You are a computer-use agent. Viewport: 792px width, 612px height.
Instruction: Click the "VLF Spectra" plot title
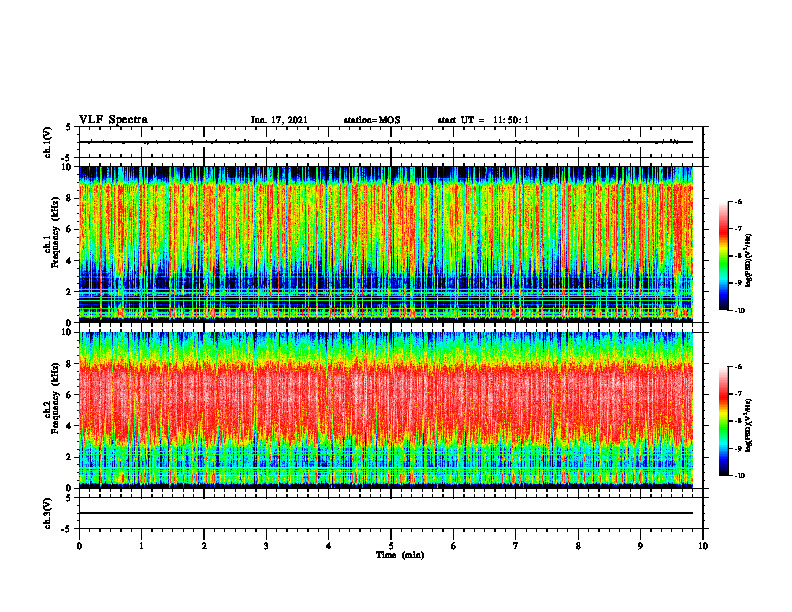click(x=113, y=120)
